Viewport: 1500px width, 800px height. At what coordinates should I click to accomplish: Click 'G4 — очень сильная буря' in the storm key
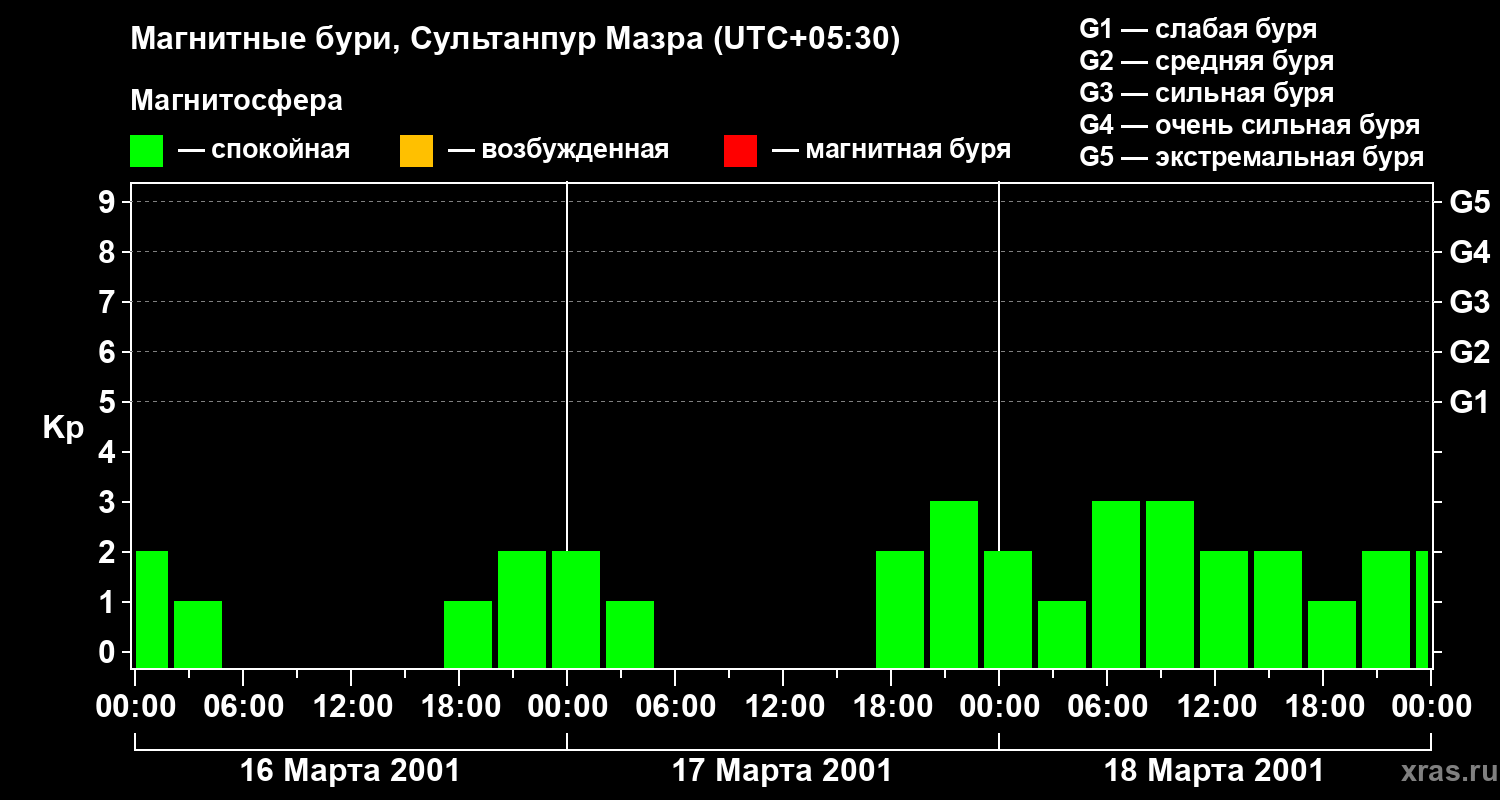(x=1250, y=125)
